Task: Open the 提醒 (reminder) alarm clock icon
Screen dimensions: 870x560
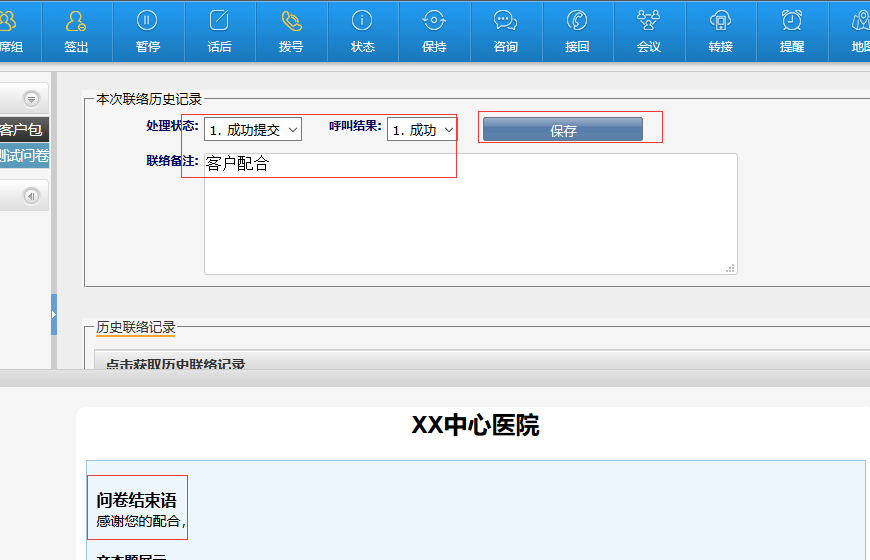Action: 792,22
